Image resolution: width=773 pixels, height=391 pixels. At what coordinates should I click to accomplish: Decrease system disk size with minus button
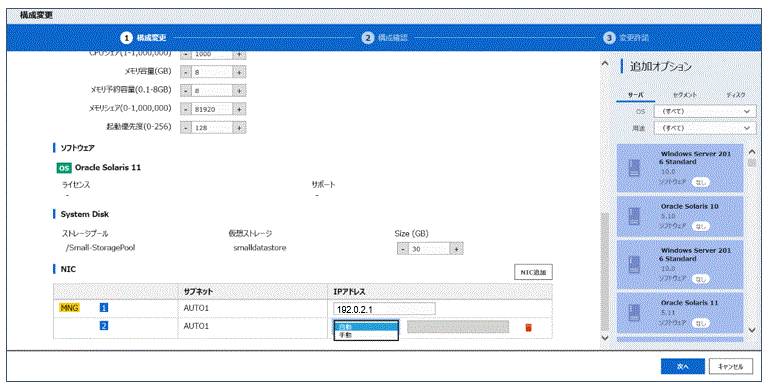(402, 249)
